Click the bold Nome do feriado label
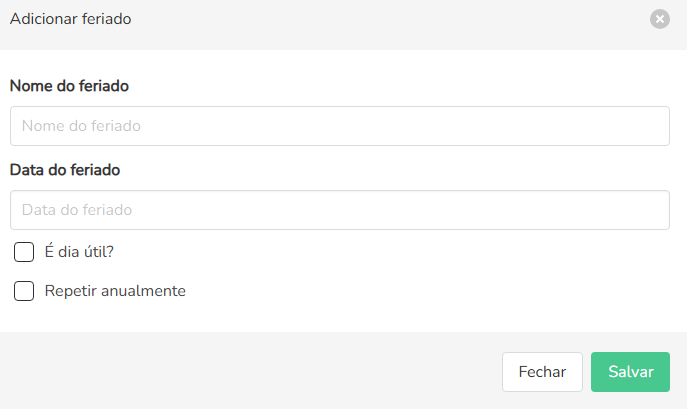Screen dimensions: 687x409 (69, 86)
